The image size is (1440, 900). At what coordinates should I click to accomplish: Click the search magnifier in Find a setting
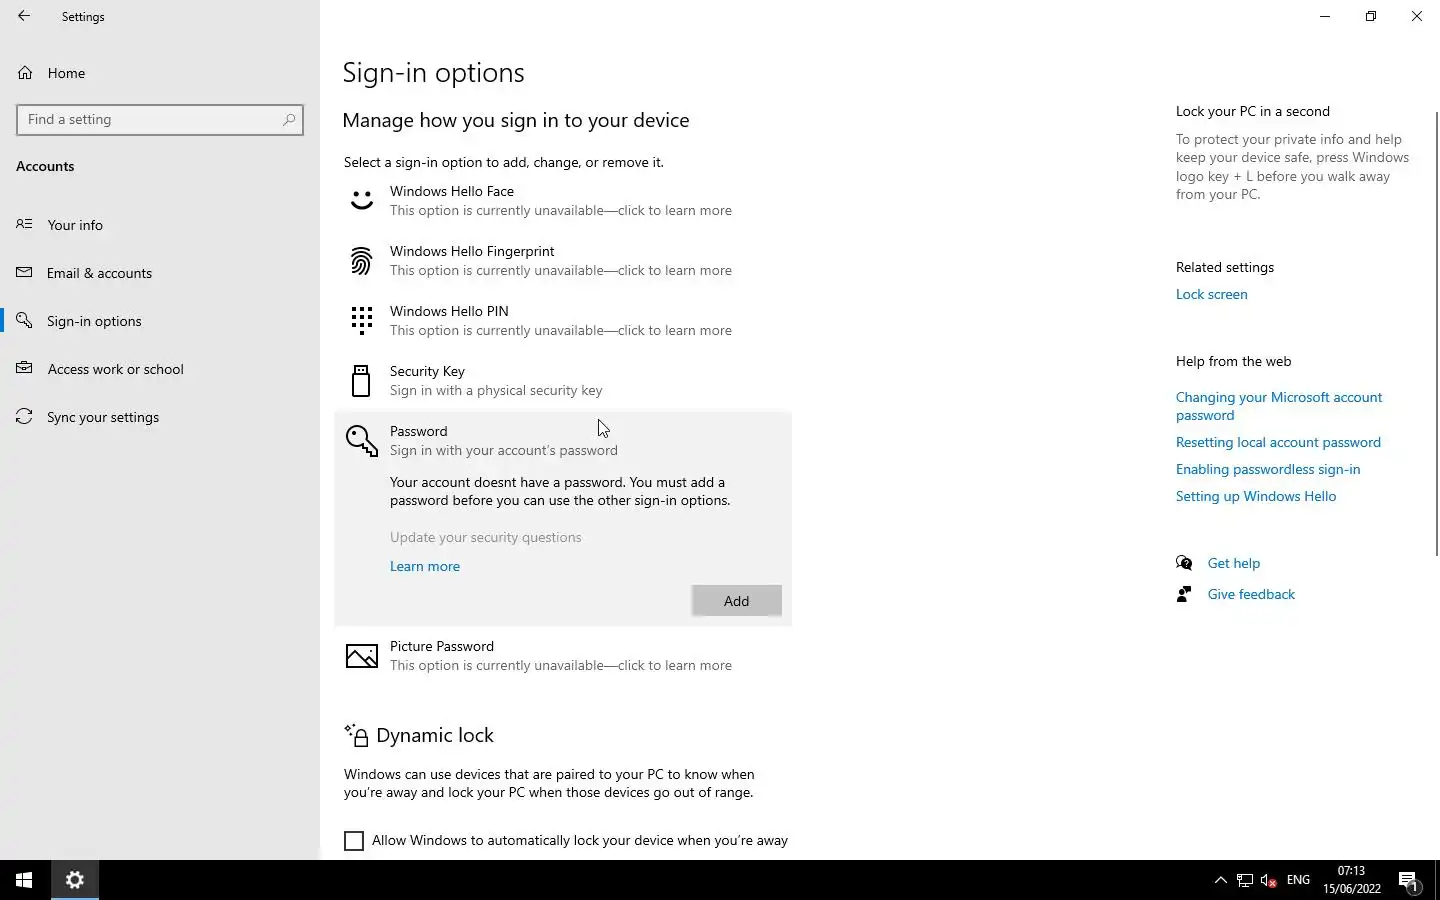click(289, 119)
